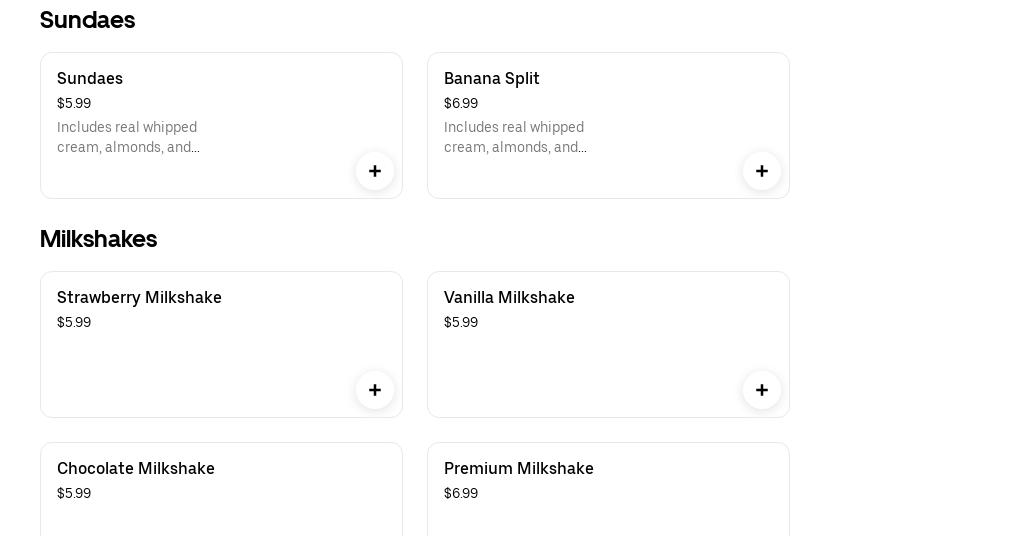Select the Vanilla Milkshake $5.99 price

[461, 323]
